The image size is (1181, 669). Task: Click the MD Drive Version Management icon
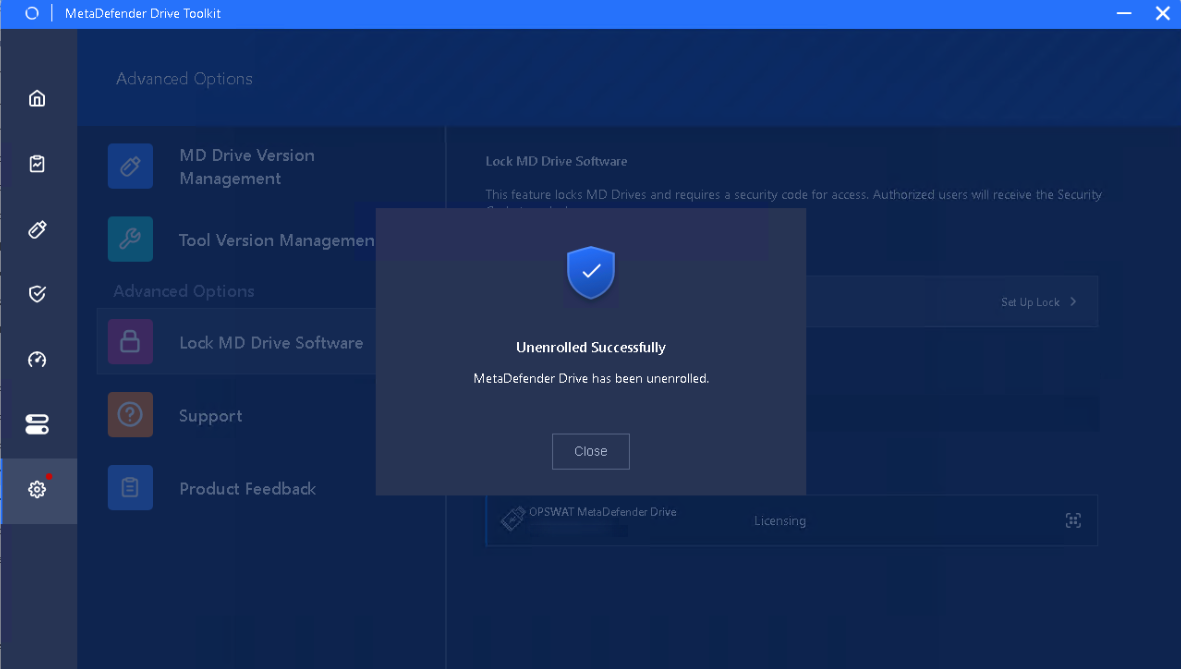point(130,166)
